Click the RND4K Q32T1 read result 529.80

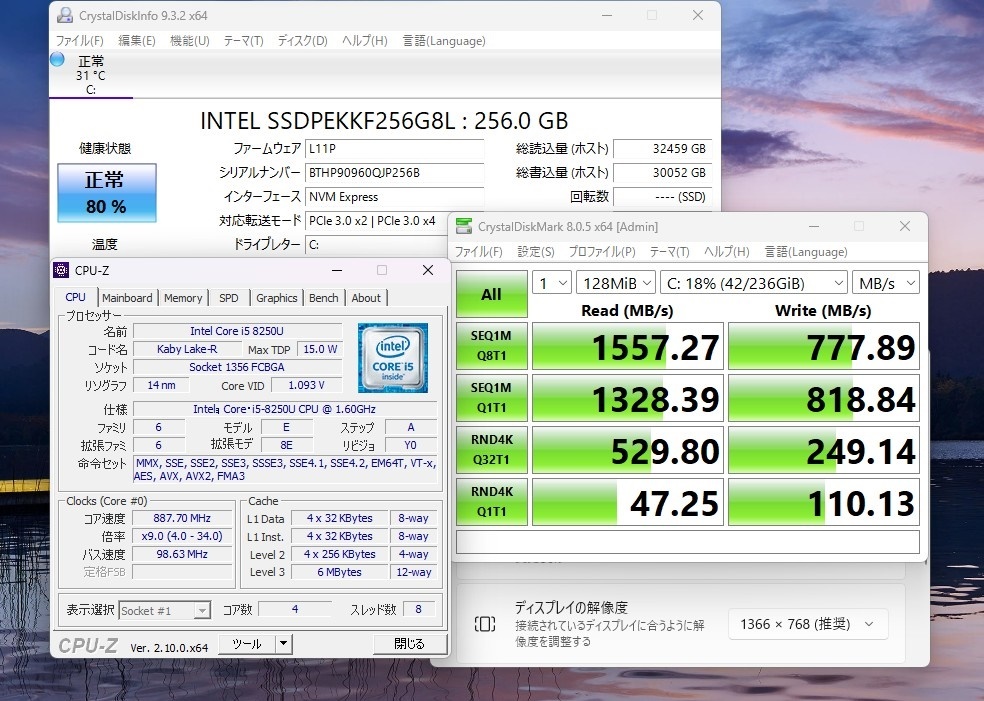628,450
